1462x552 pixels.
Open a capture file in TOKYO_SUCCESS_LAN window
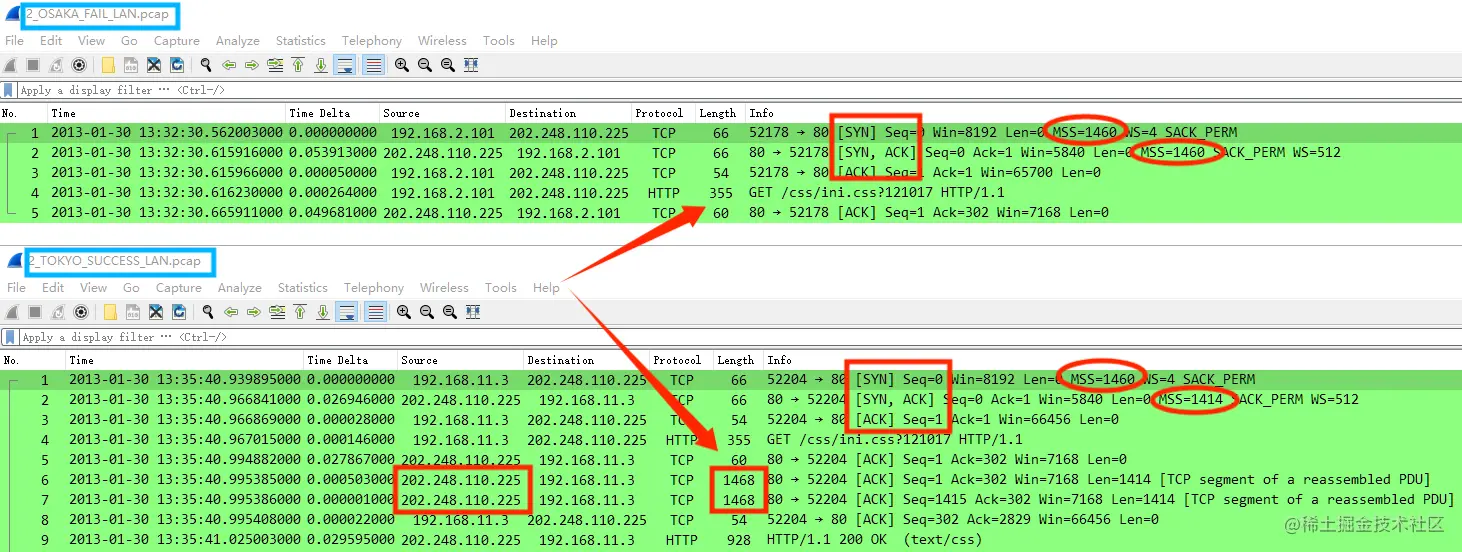pos(110,312)
